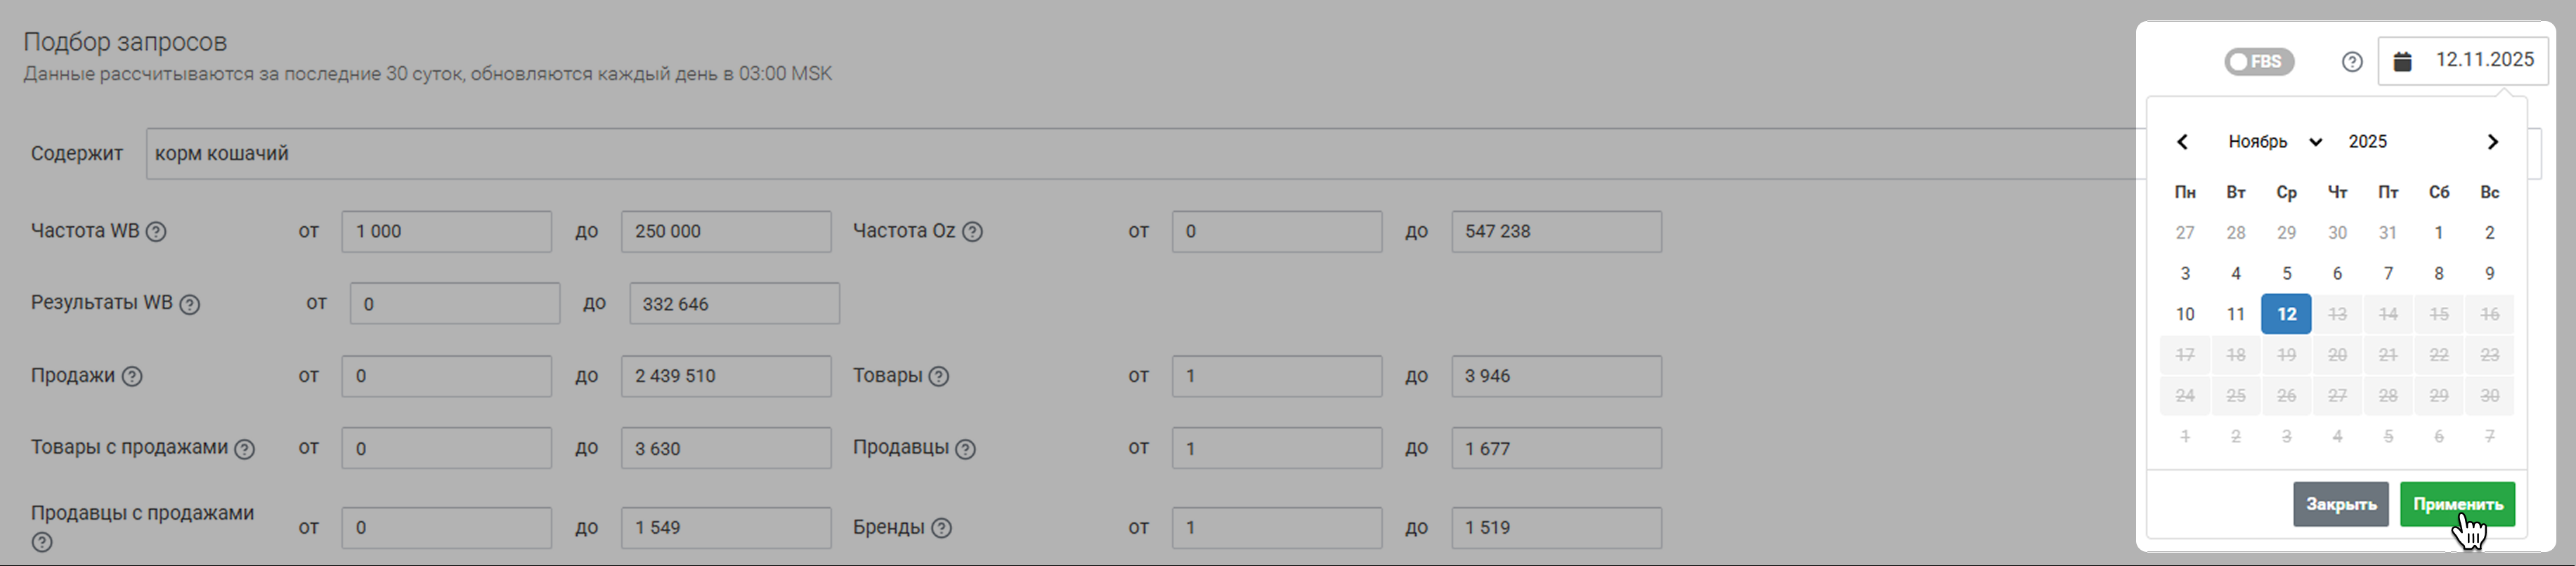Open the help icon next to FBS toggle

[2352, 62]
